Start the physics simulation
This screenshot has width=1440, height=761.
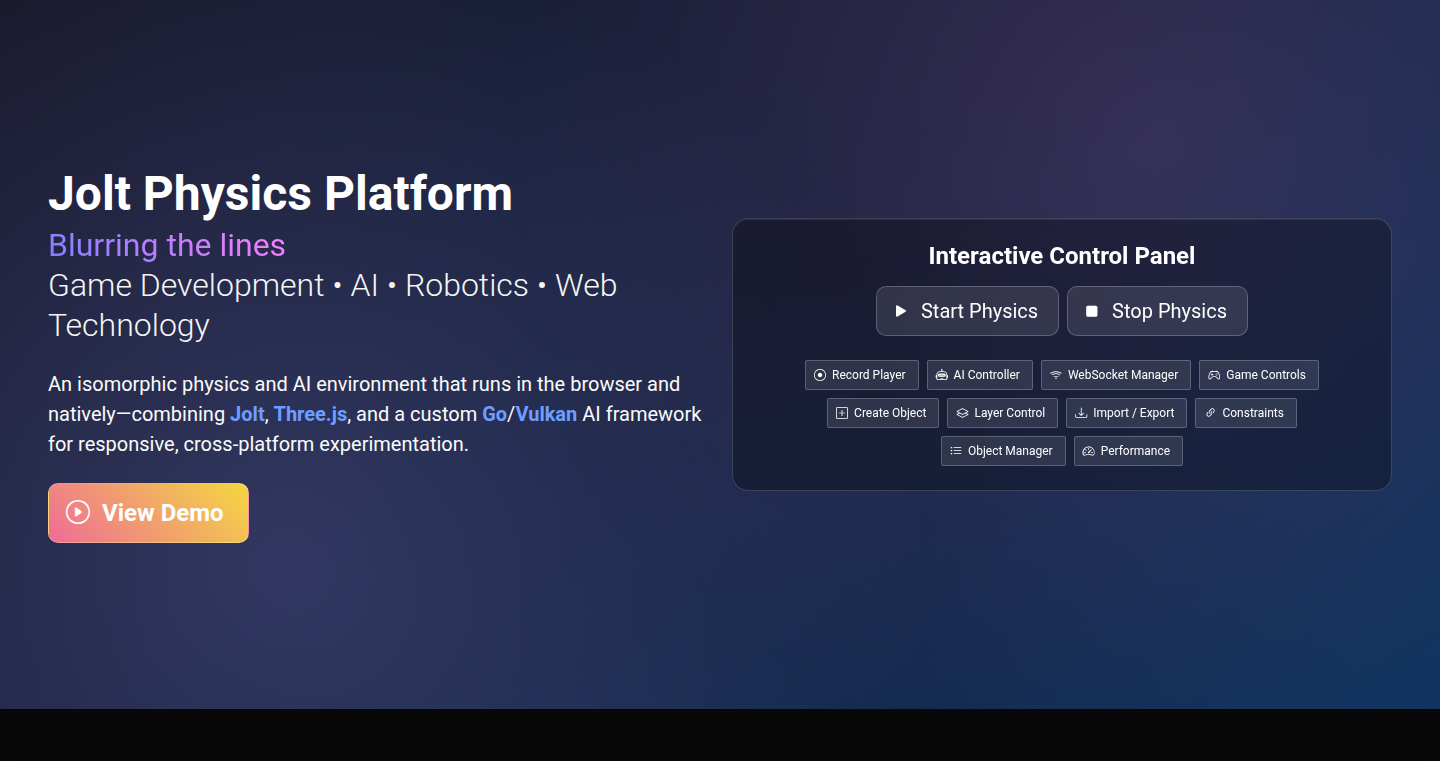click(967, 311)
